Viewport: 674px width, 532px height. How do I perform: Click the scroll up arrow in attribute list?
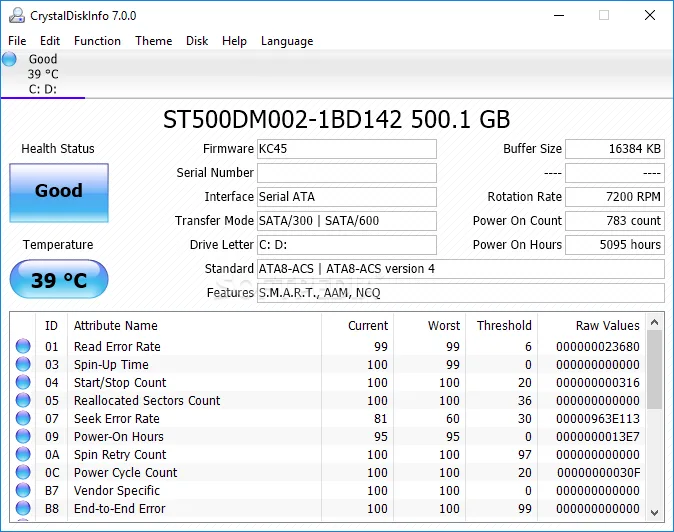click(x=655, y=322)
